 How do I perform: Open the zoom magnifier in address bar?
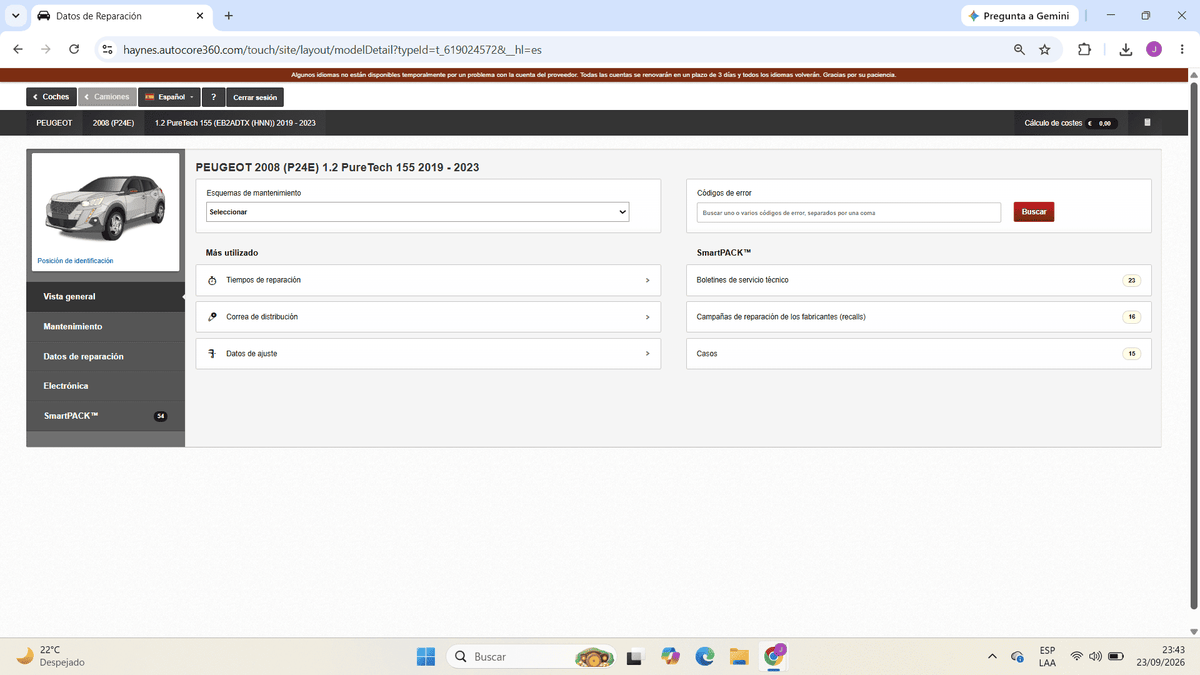point(1019,49)
